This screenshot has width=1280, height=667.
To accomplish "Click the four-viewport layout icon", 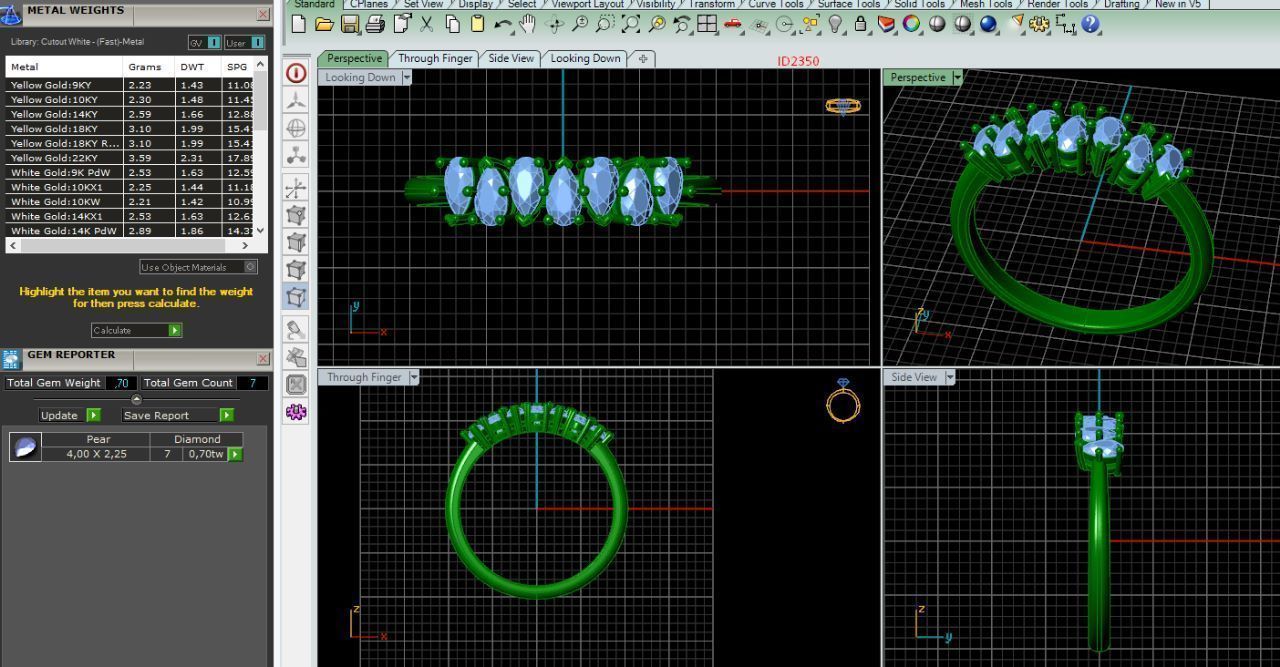I will 707,24.
